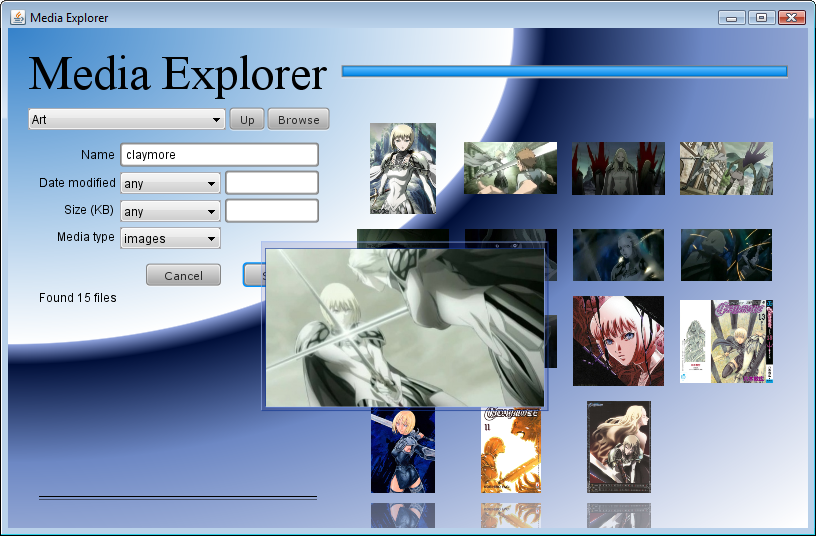Go up one folder with Up button

click(x=247, y=119)
